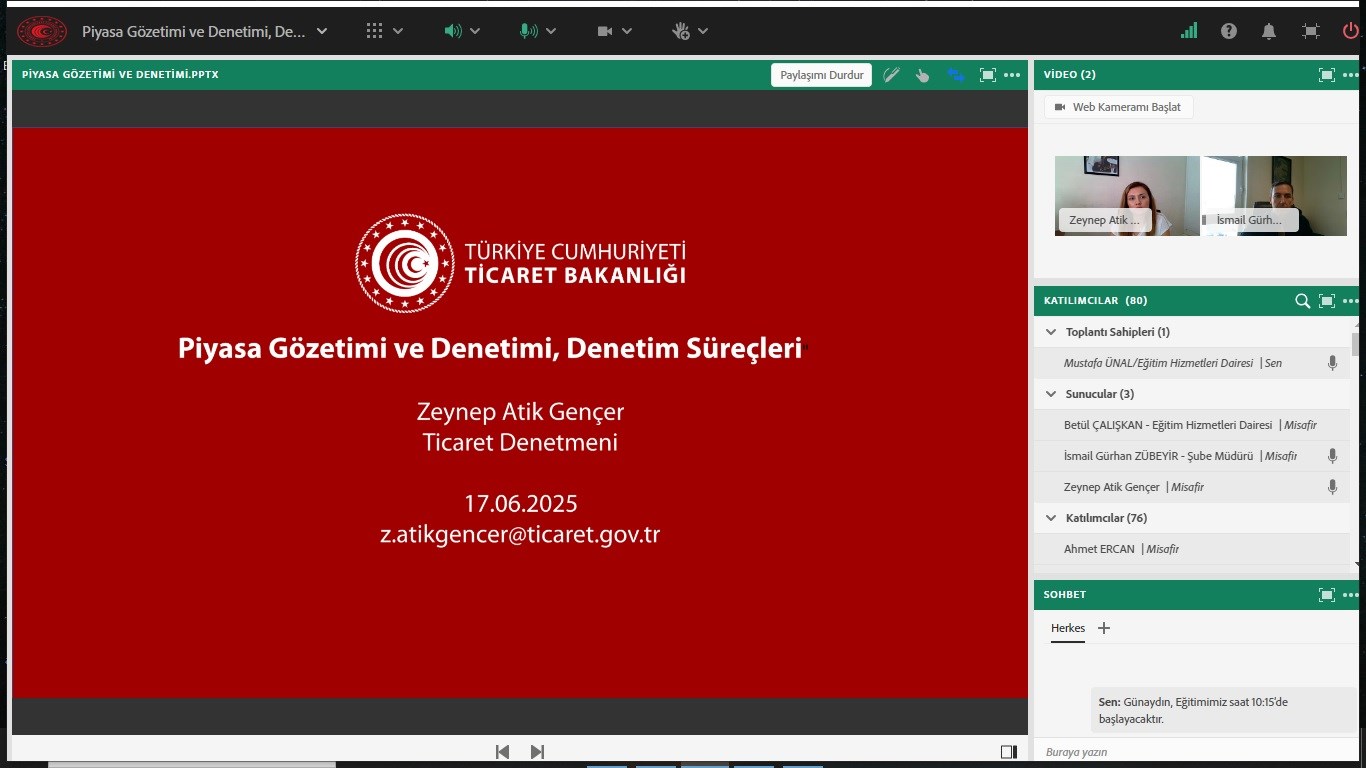
Task: Toggle the microphone on or off
Action: [x=528, y=31]
